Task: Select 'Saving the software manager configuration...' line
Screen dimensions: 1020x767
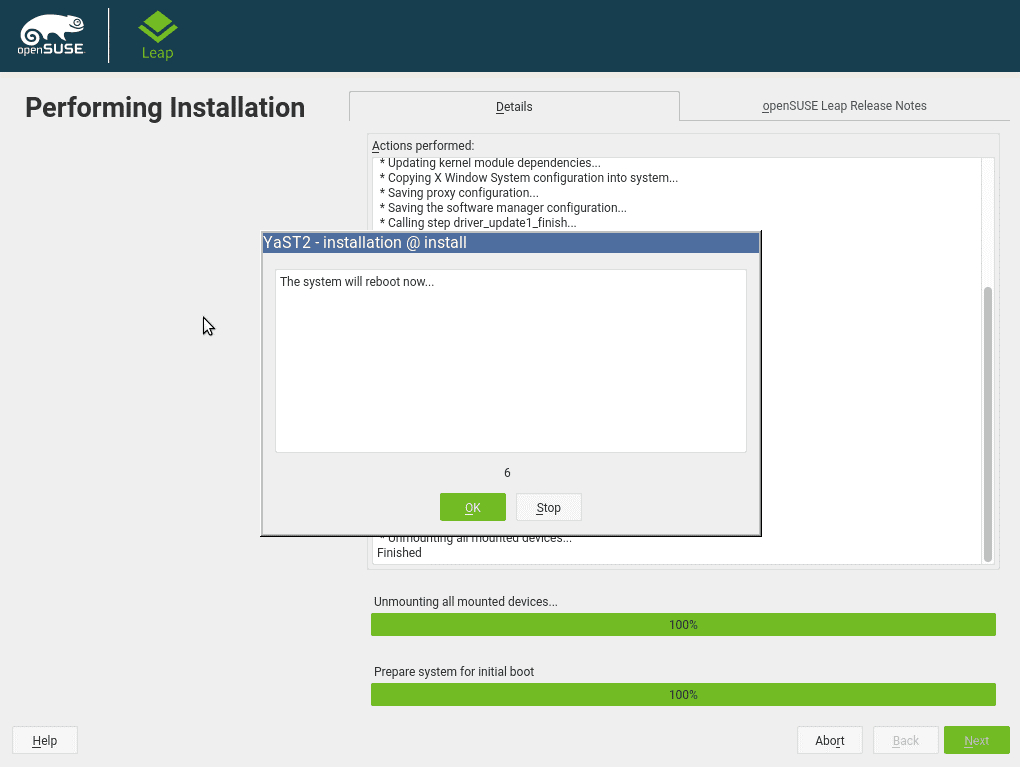Action: click(503, 208)
